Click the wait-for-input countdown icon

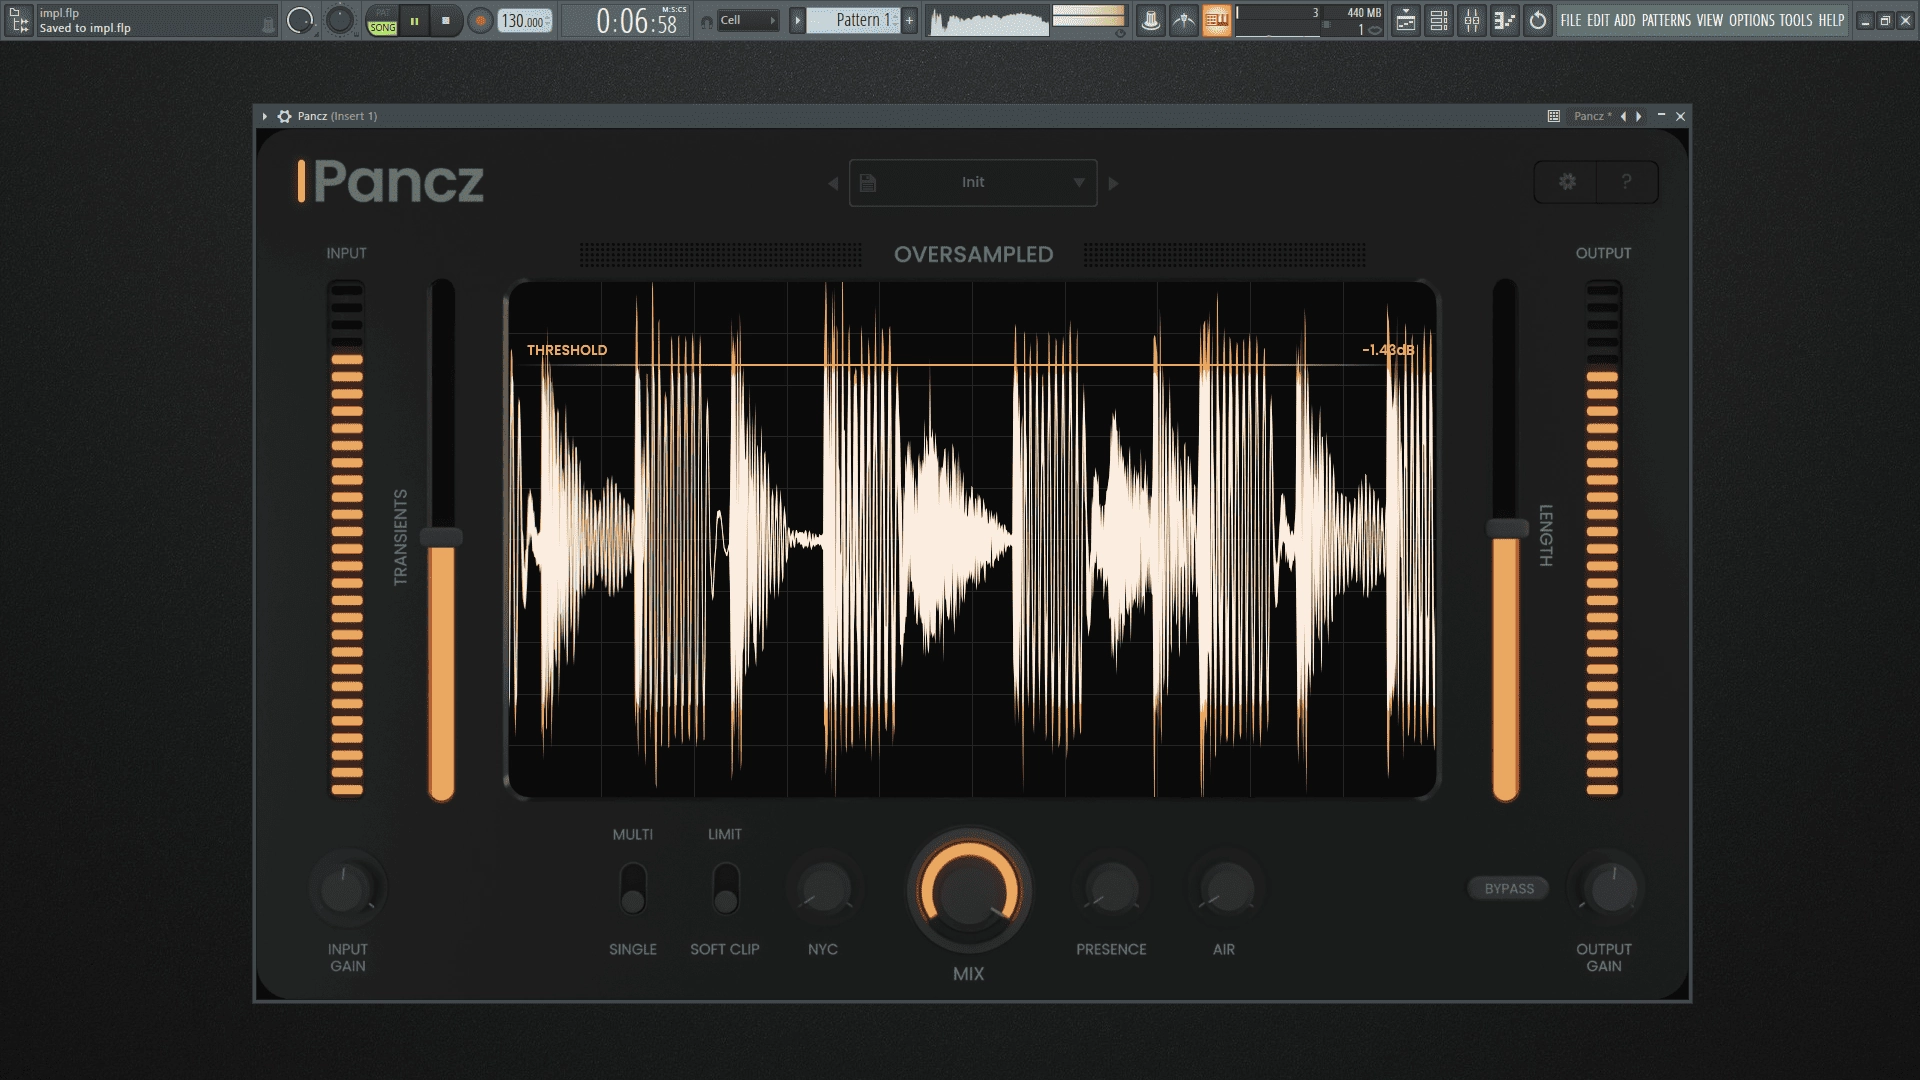1183,20
